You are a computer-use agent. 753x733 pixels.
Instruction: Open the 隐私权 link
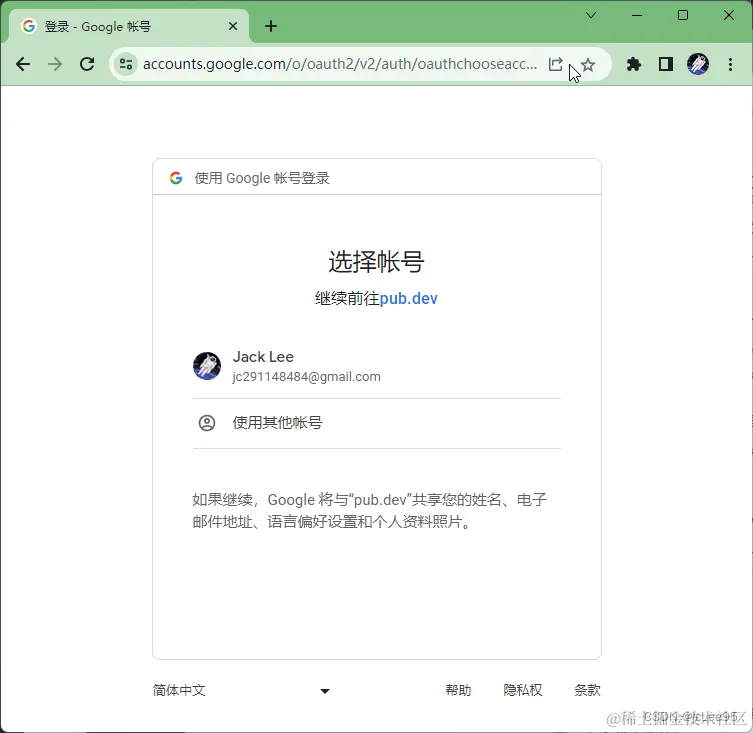coord(523,690)
